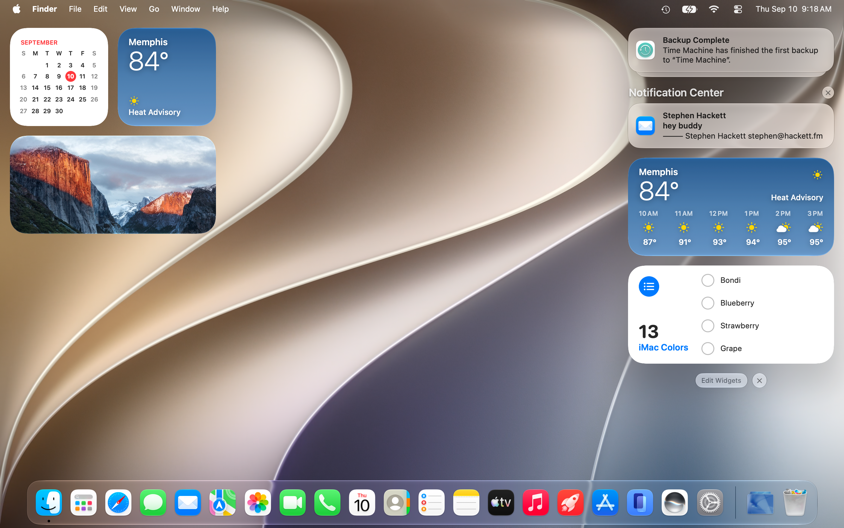Image resolution: width=844 pixels, height=528 pixels.
Task: Open the Backup Complete notification
Action: pyautogui.click(x=730, y=50)
